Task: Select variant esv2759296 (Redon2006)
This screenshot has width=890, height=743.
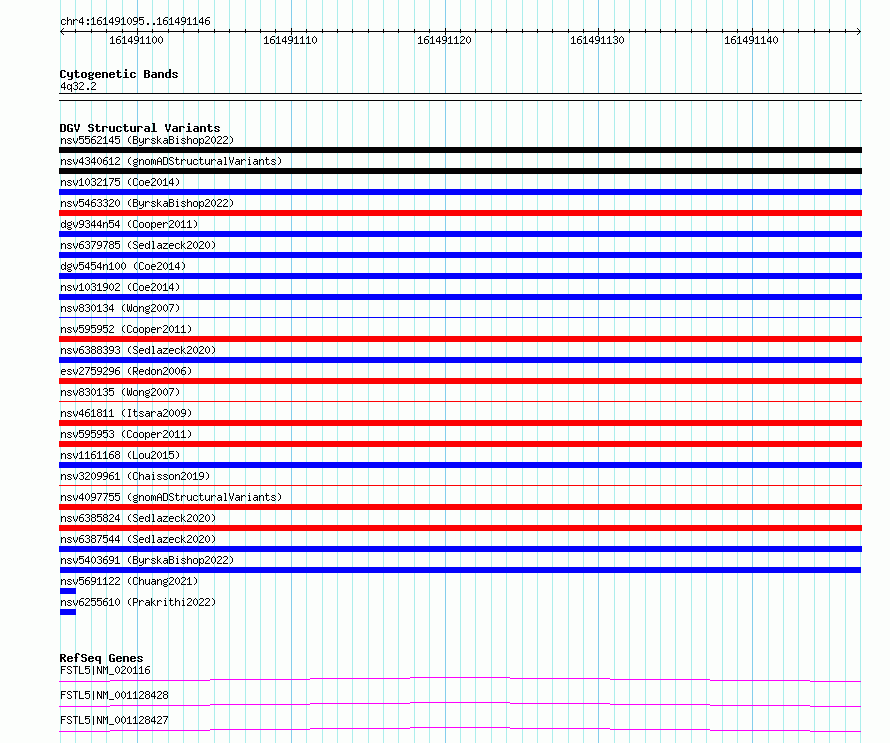Action: pyautogui.click(x=126, y=371)
